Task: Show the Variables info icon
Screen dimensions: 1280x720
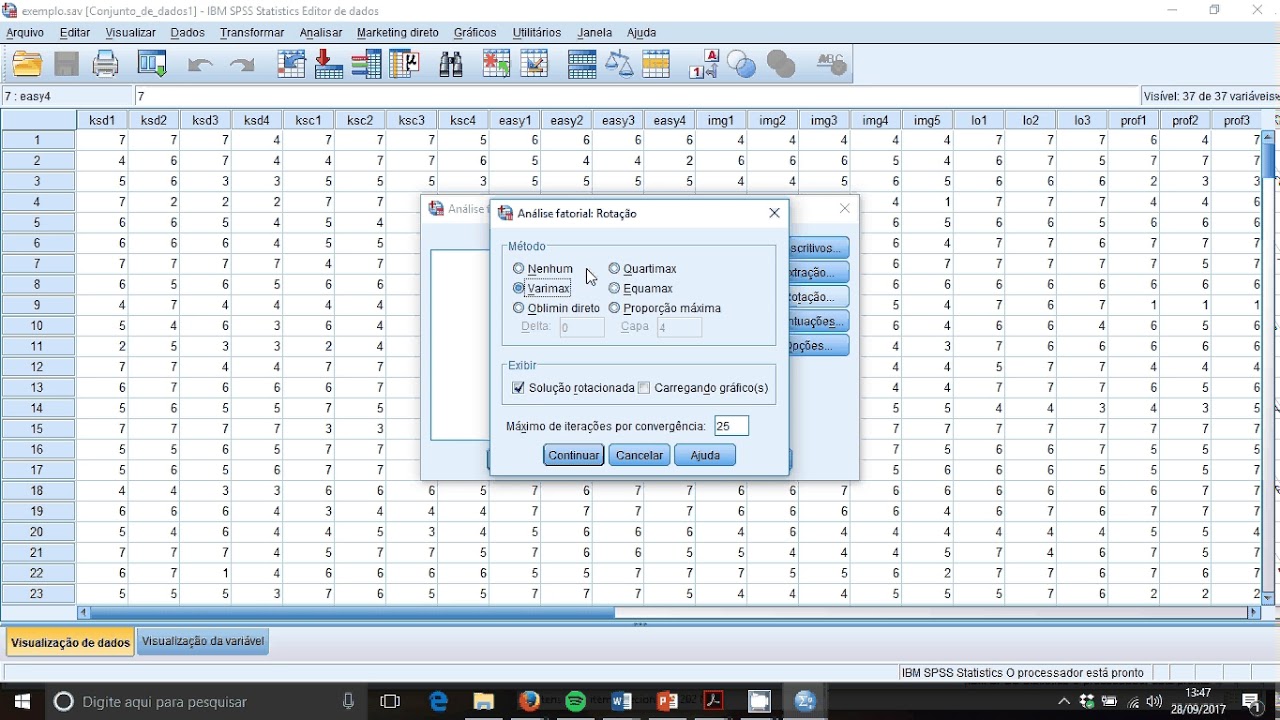Action: pyautogui.click(x=366, y=65)
